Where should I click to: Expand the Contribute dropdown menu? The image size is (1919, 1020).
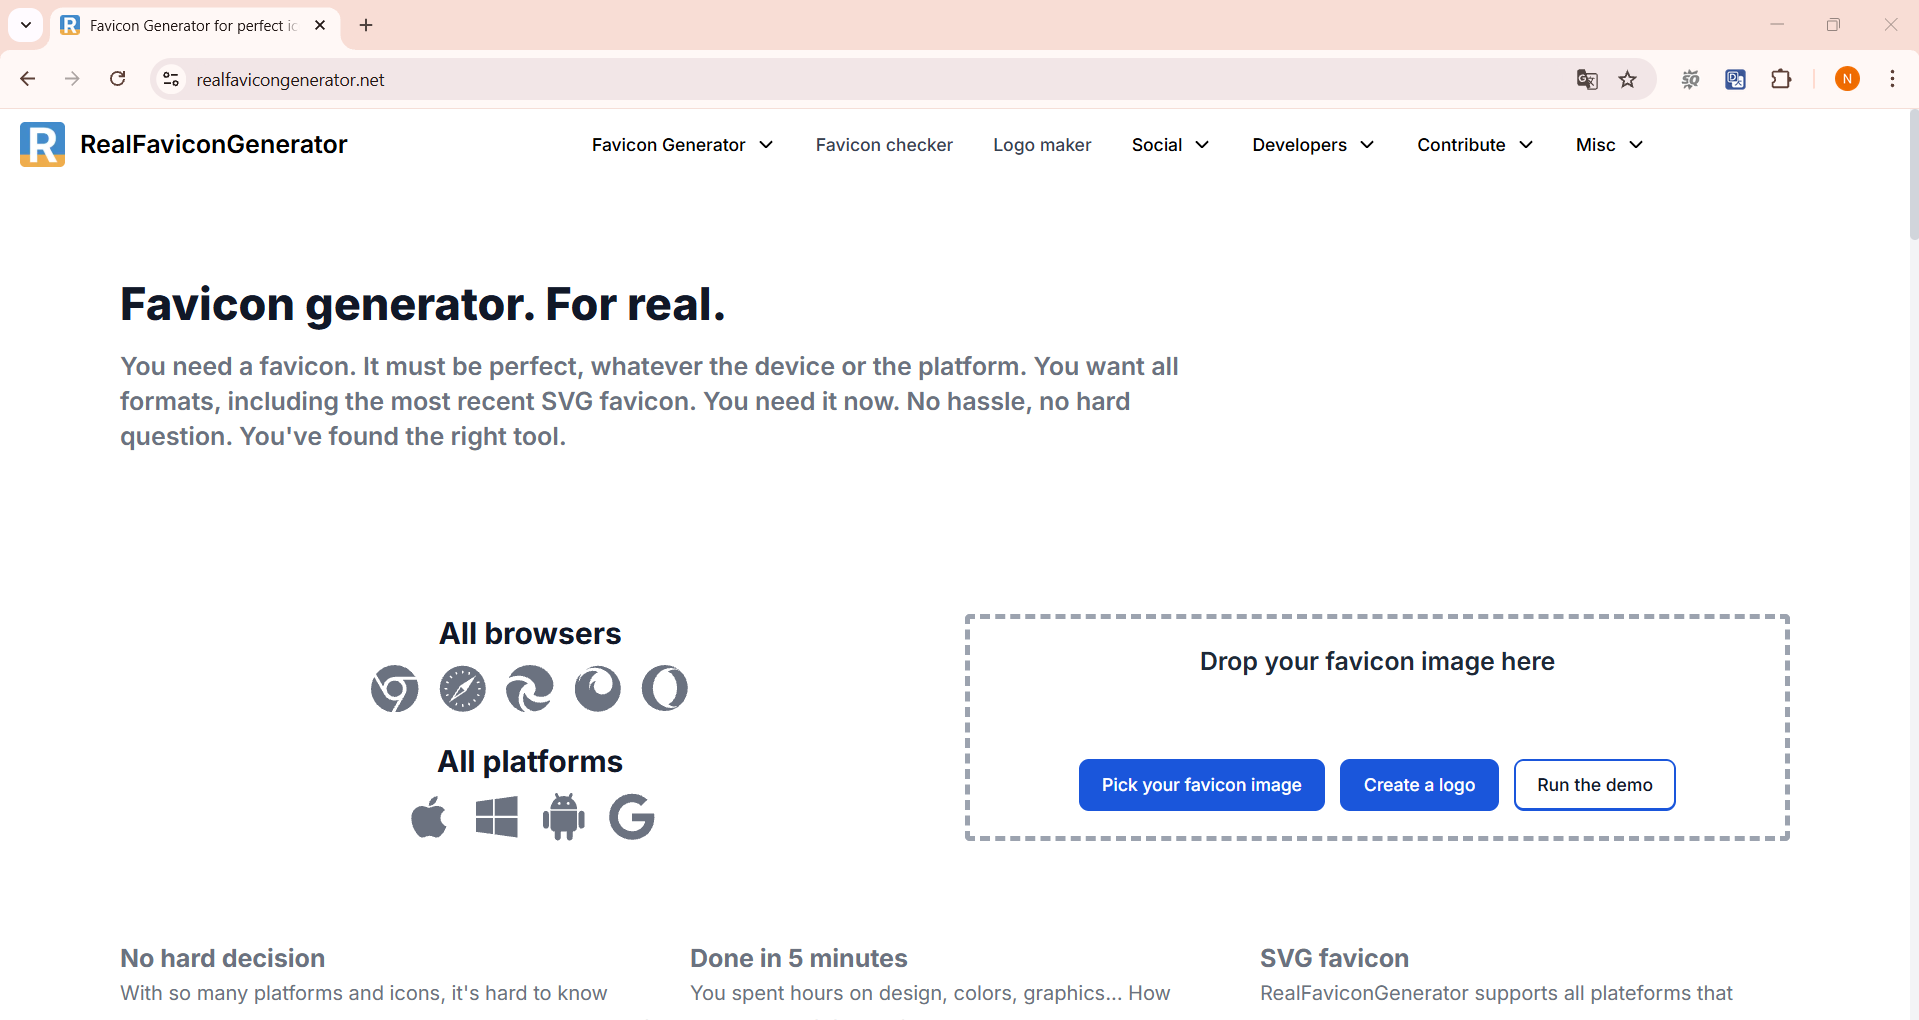click(x=1475, y=145)
